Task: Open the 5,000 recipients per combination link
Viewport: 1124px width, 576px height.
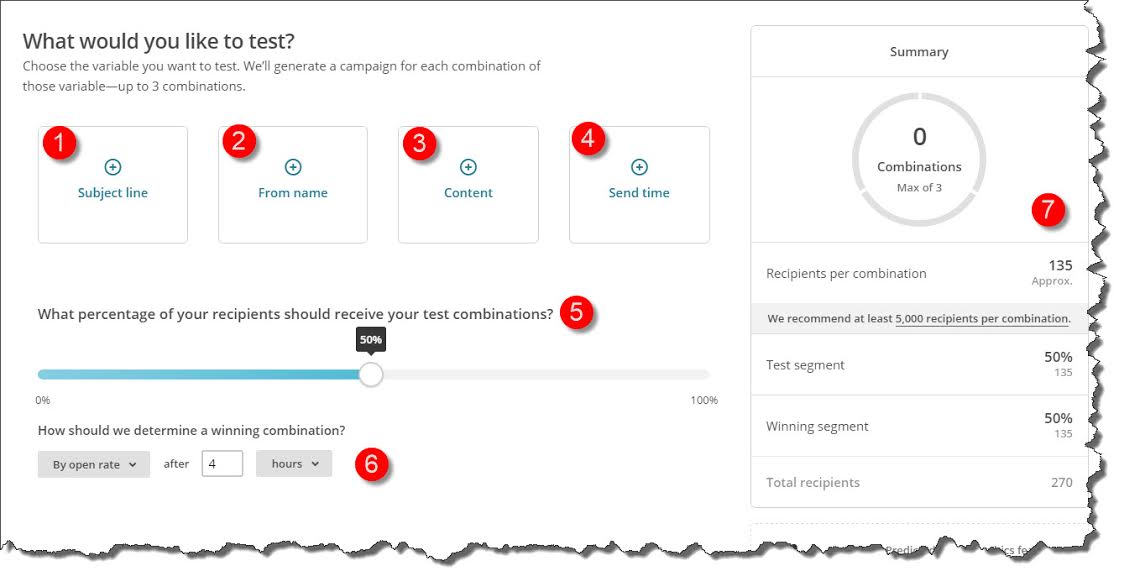Action: click(982, 319)
